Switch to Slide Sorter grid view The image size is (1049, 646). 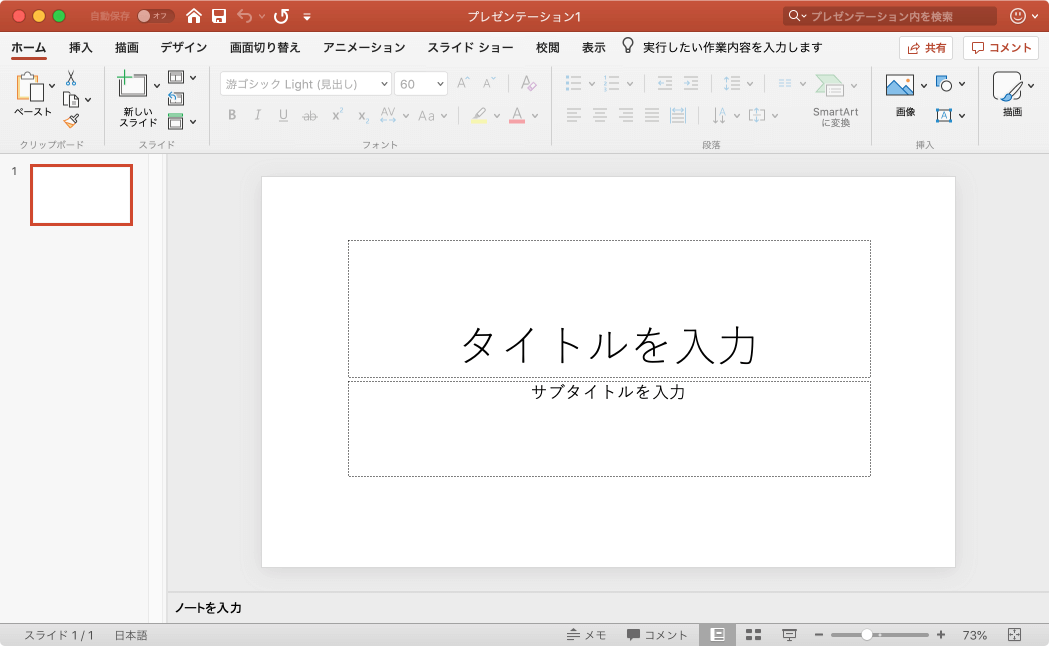754,635
